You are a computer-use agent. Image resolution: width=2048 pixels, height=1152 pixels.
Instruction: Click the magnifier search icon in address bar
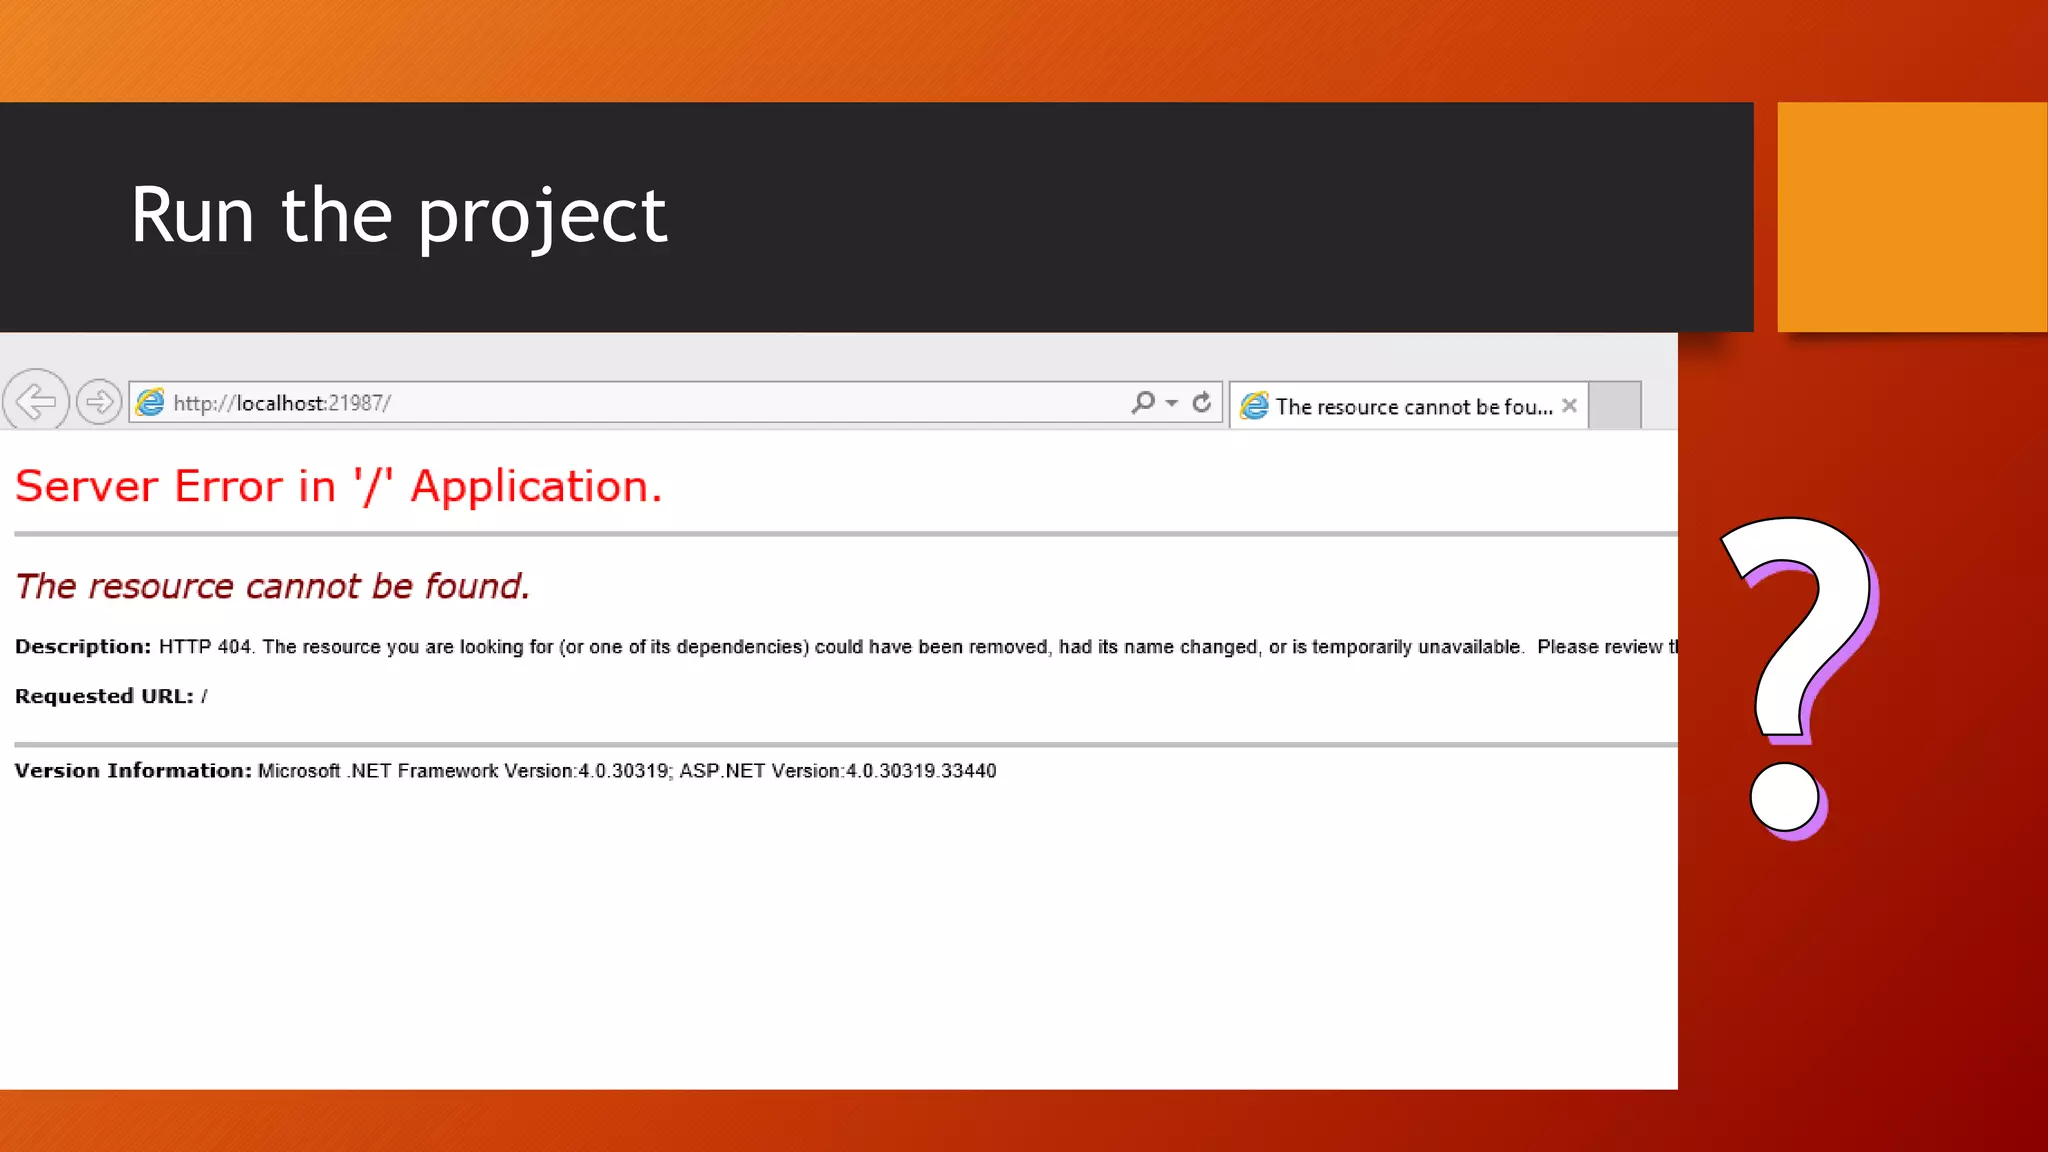click(x=1143, y=402)
